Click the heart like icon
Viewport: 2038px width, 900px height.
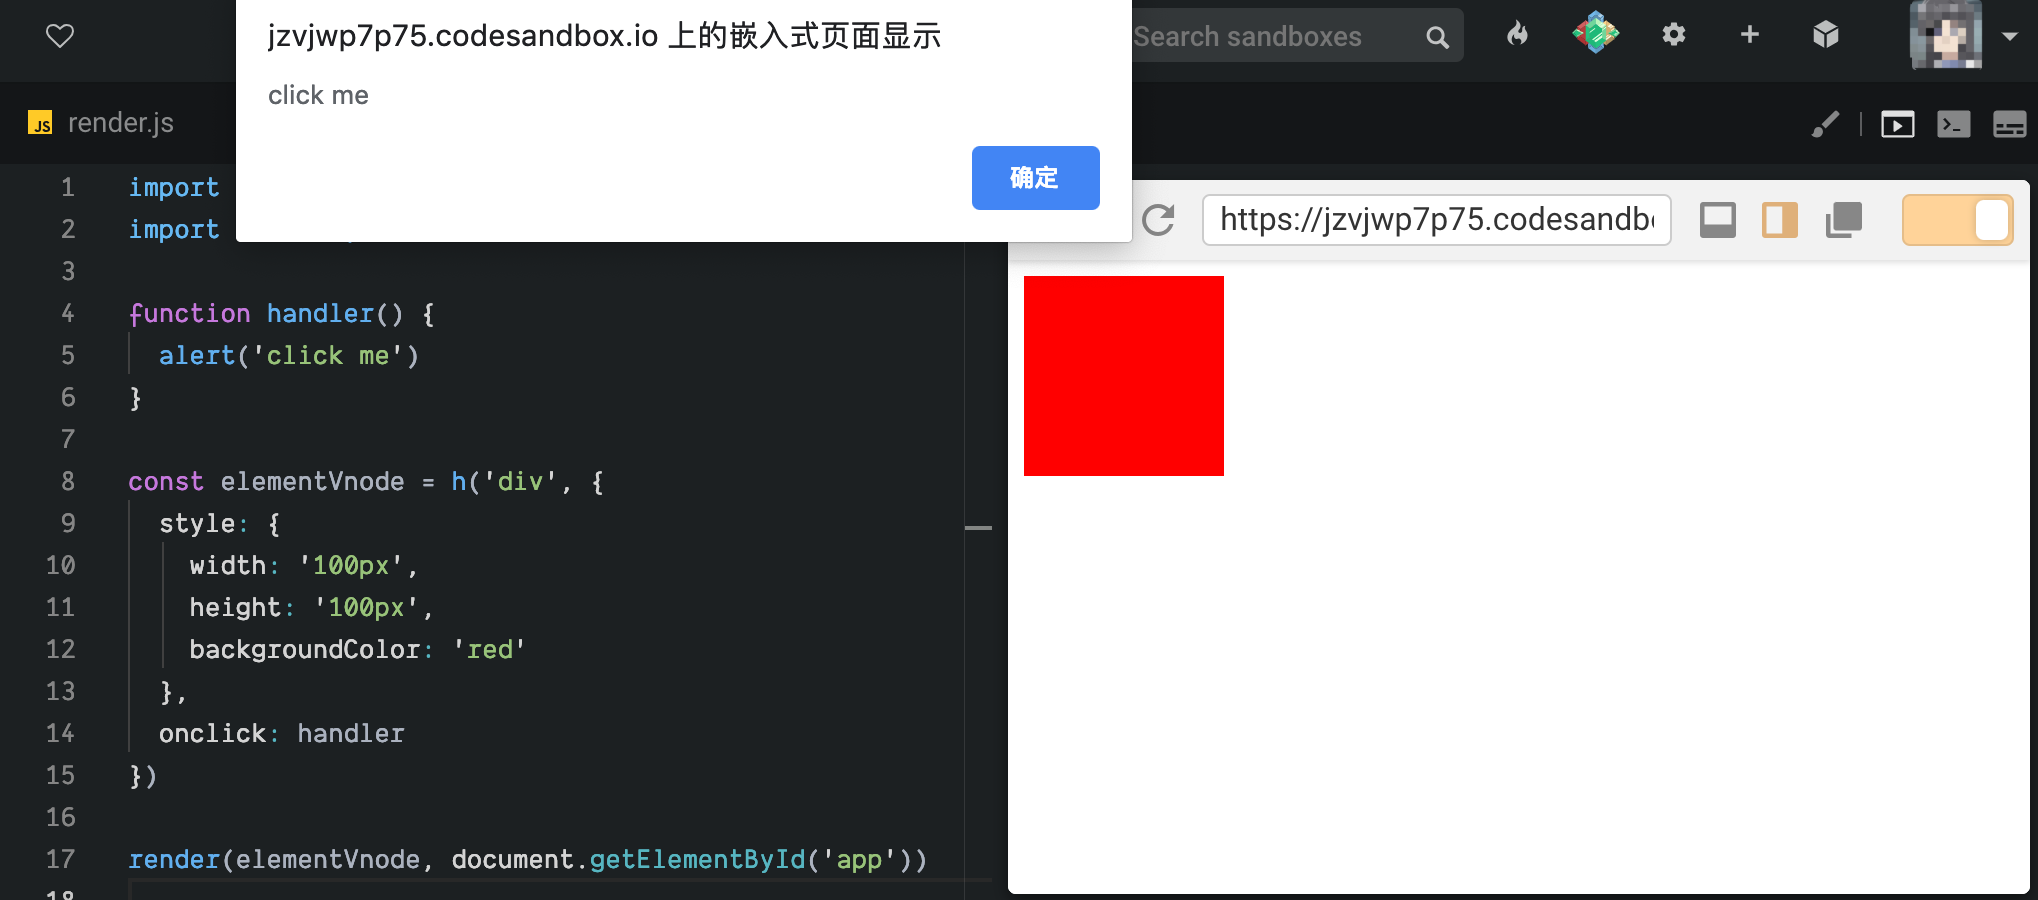point(60,36)
